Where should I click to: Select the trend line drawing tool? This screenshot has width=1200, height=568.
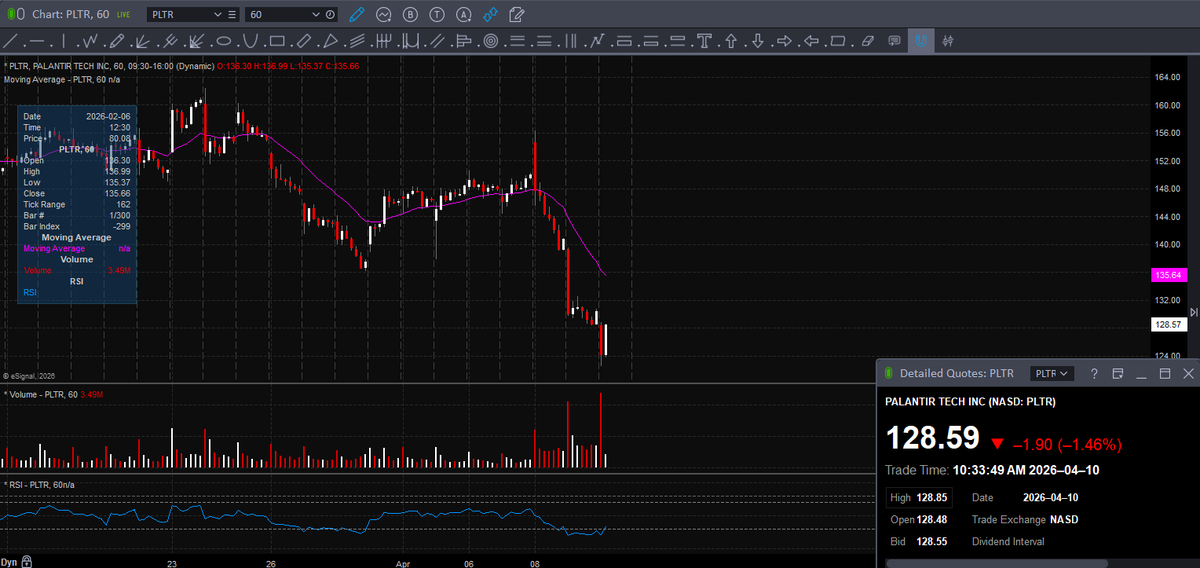(10, 41)
